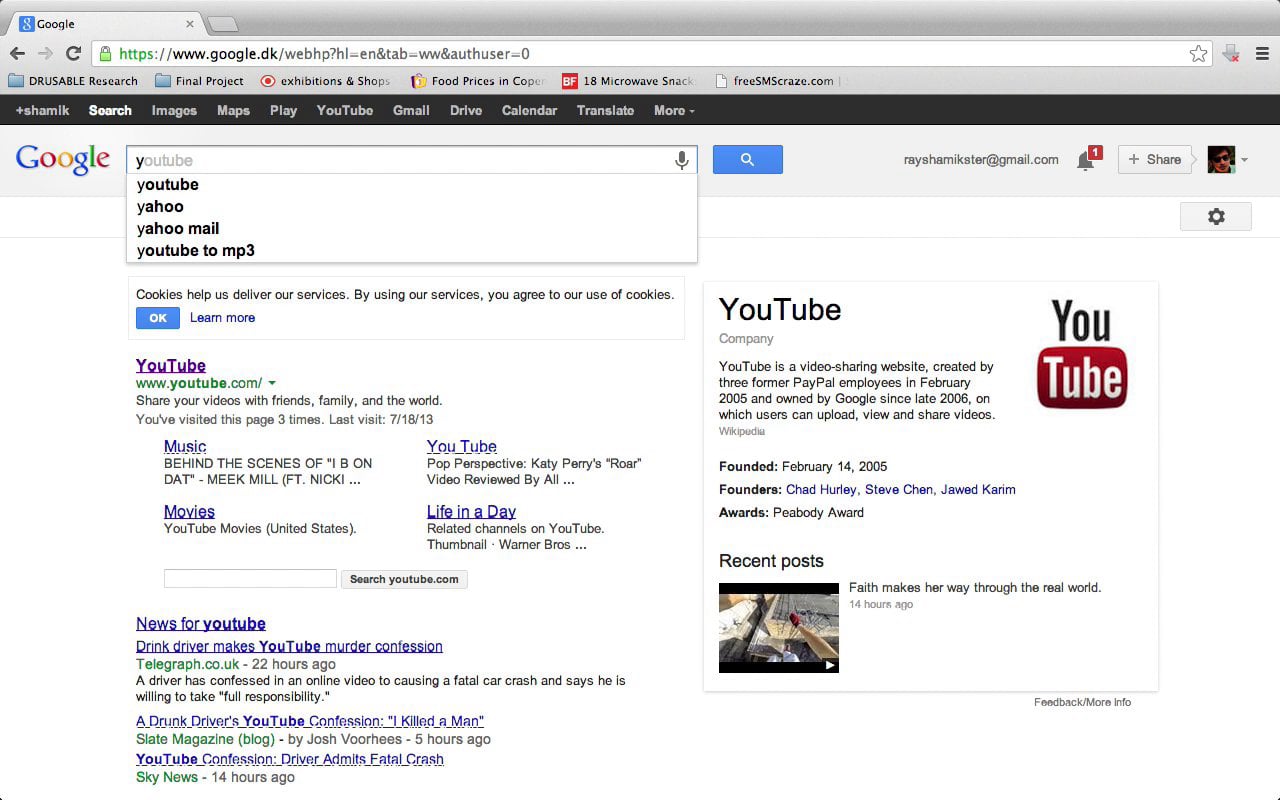Screen dimensions: 1280x800
Task: Click Learn more about cookies
Action: point(222,318)
